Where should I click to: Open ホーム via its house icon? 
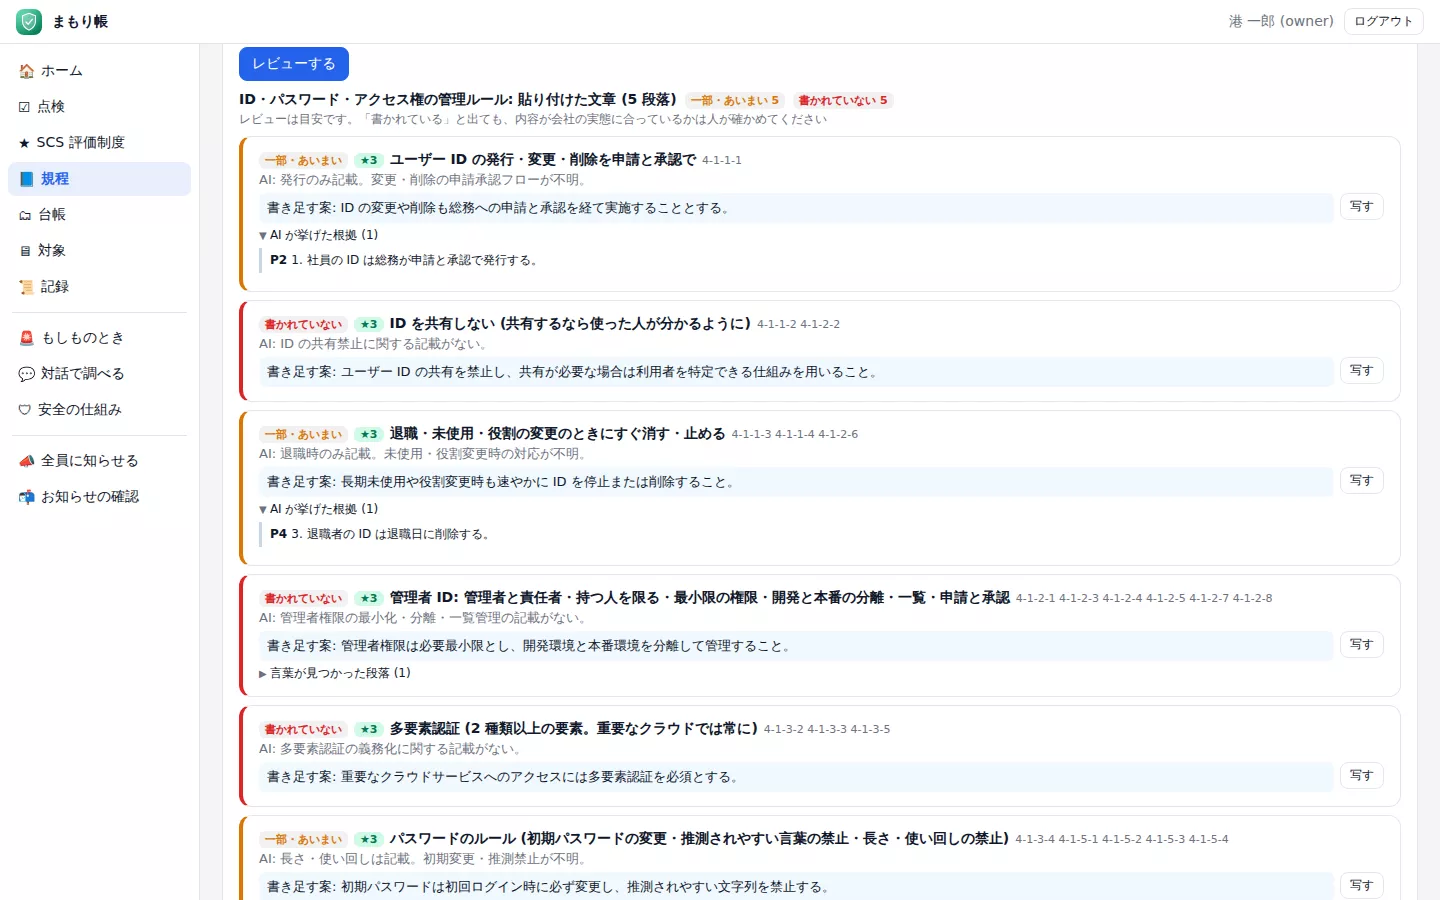pos(26,71)
